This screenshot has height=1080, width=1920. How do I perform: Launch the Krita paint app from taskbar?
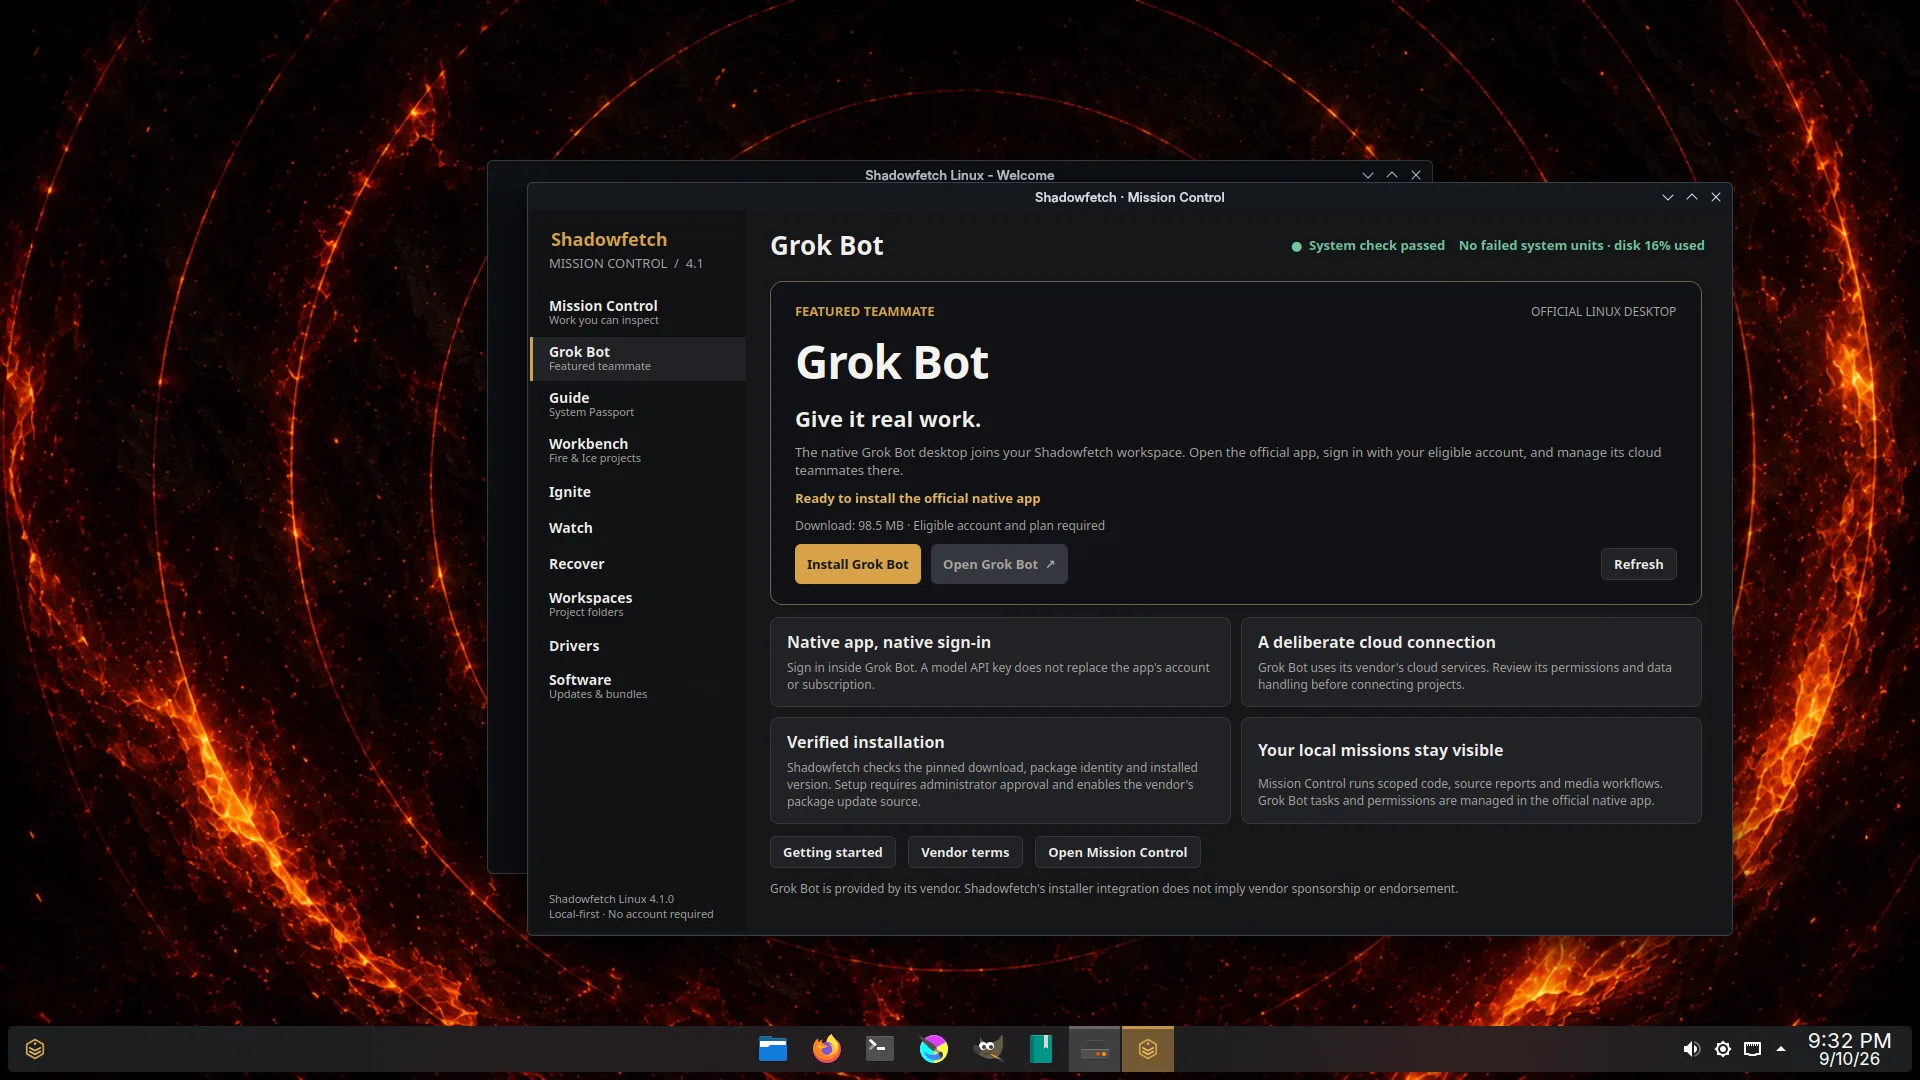click(934, 1049)
